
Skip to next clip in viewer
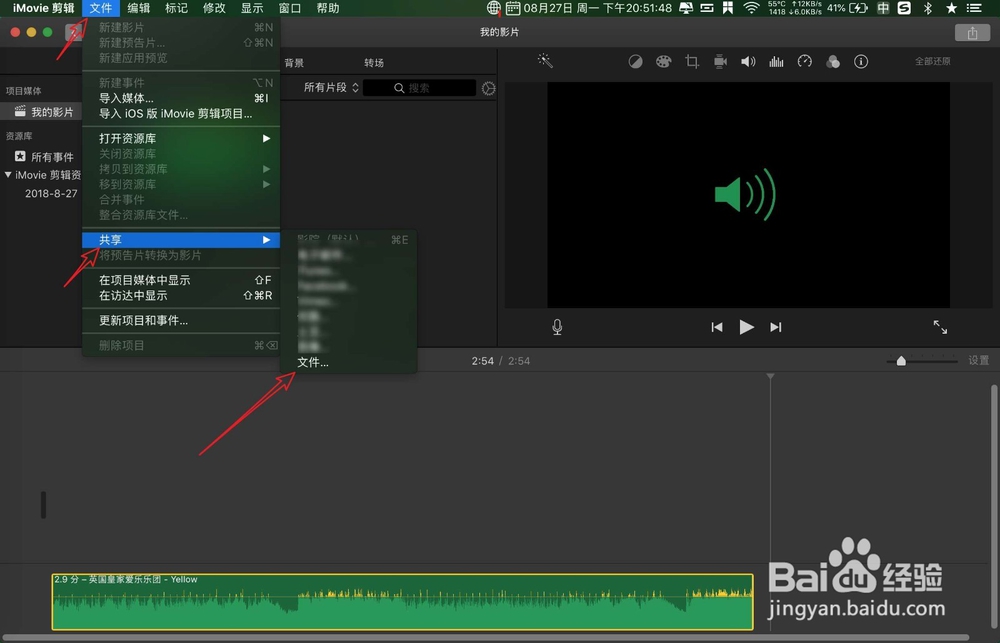click(776, 327)
